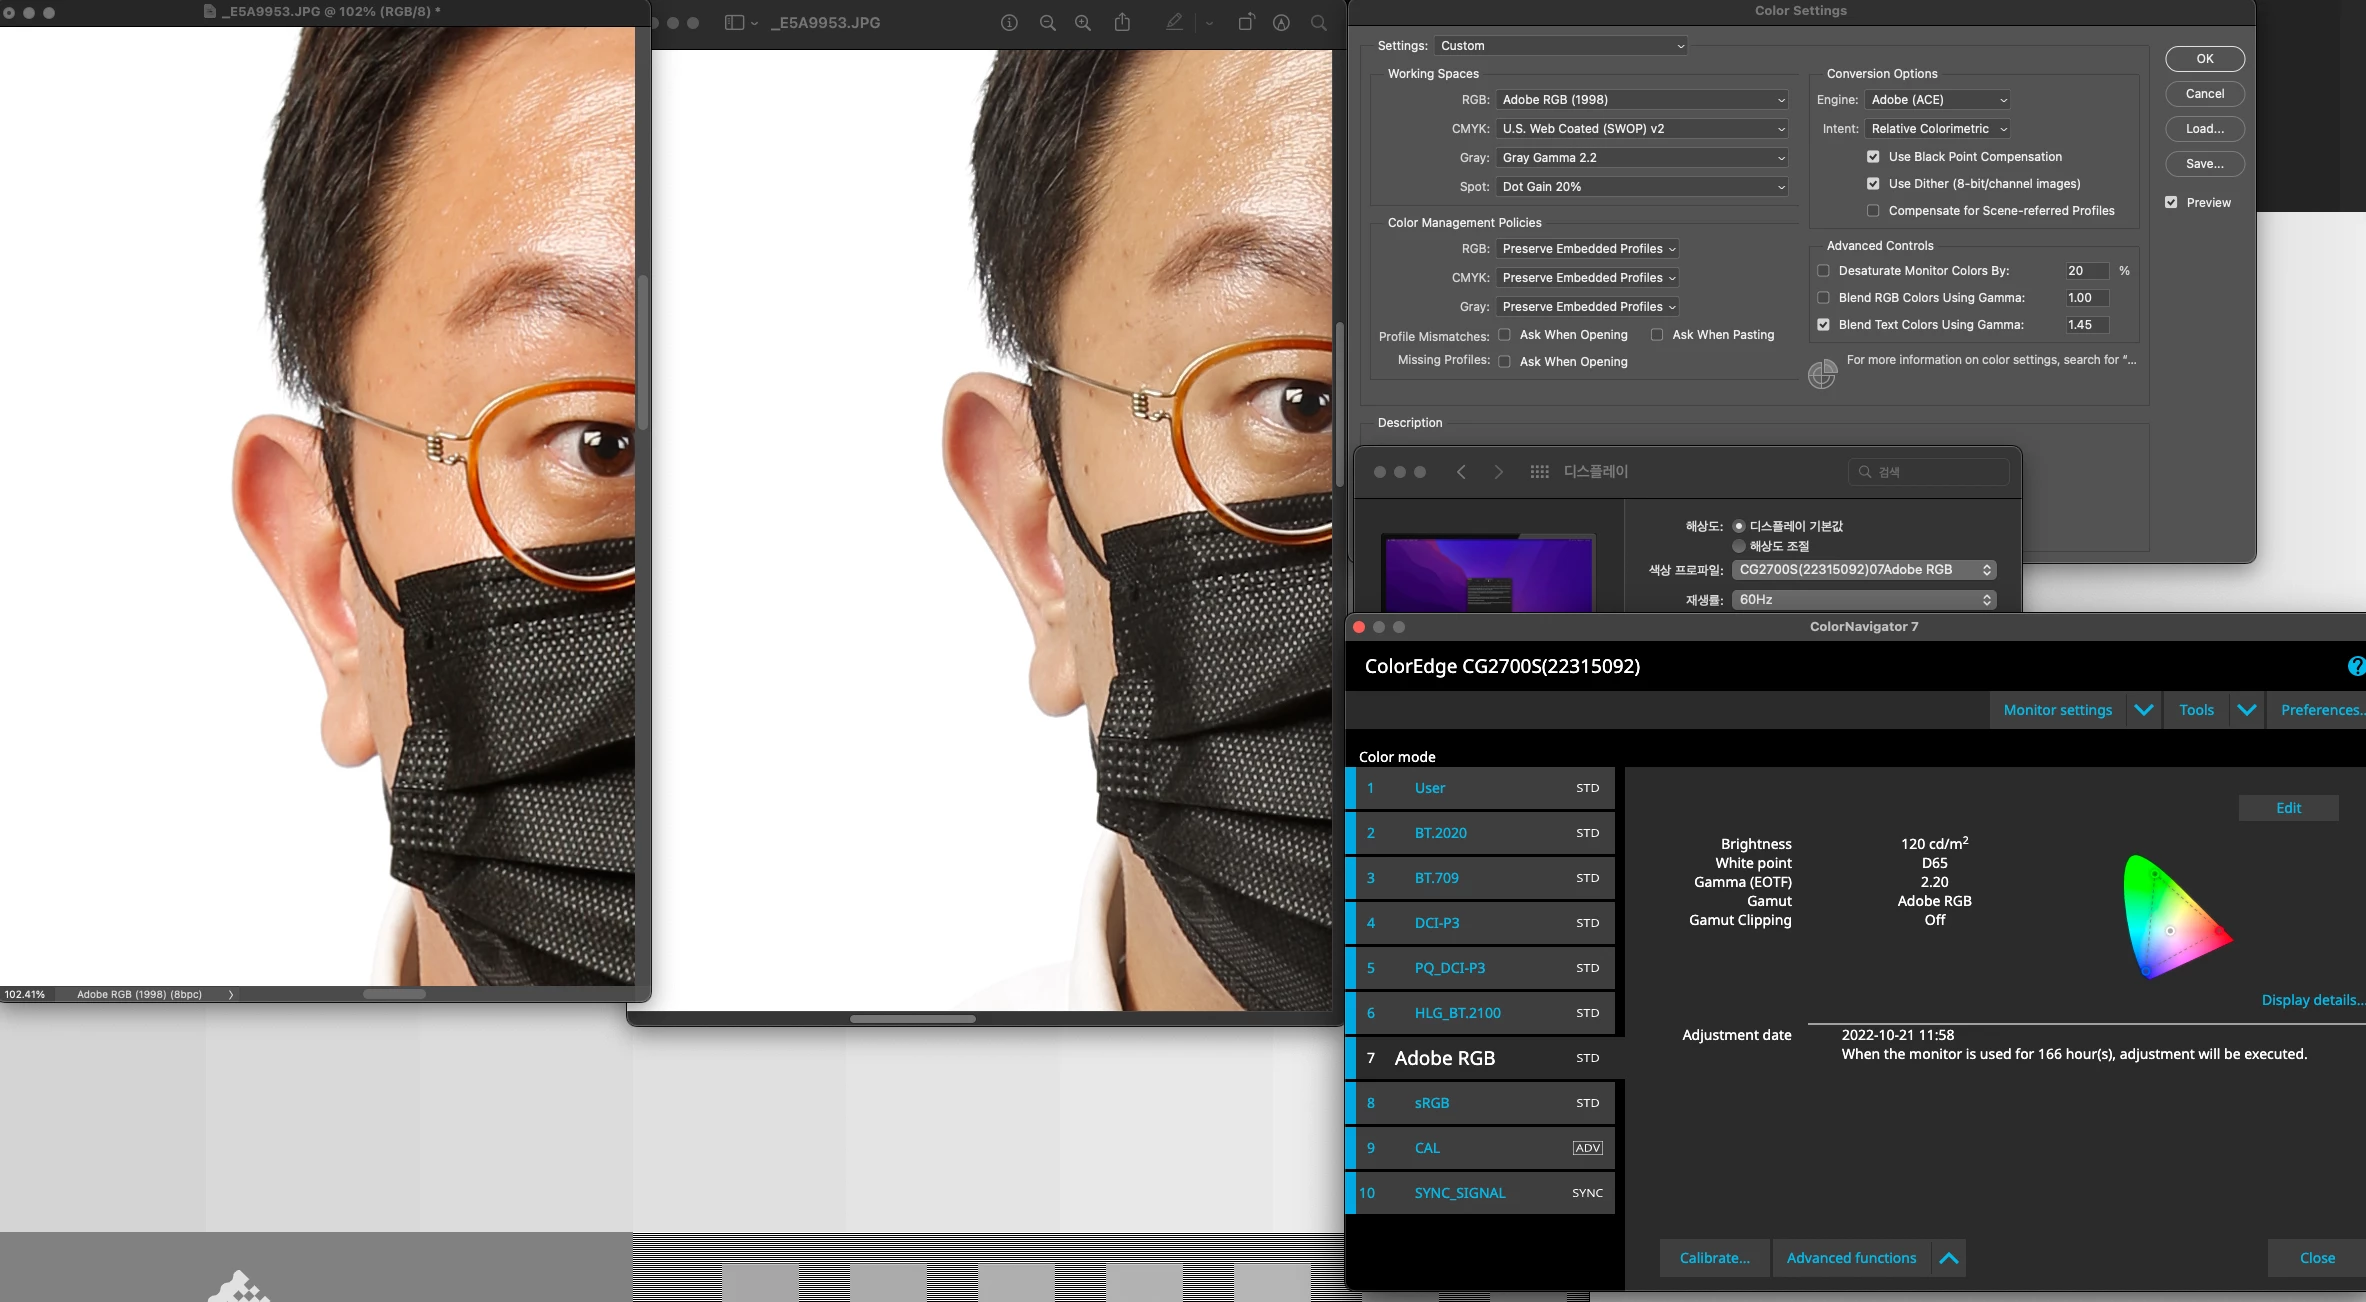
Task: Open the 색상 프로파일 color profile dropdown
Action: coord(1864,570)
